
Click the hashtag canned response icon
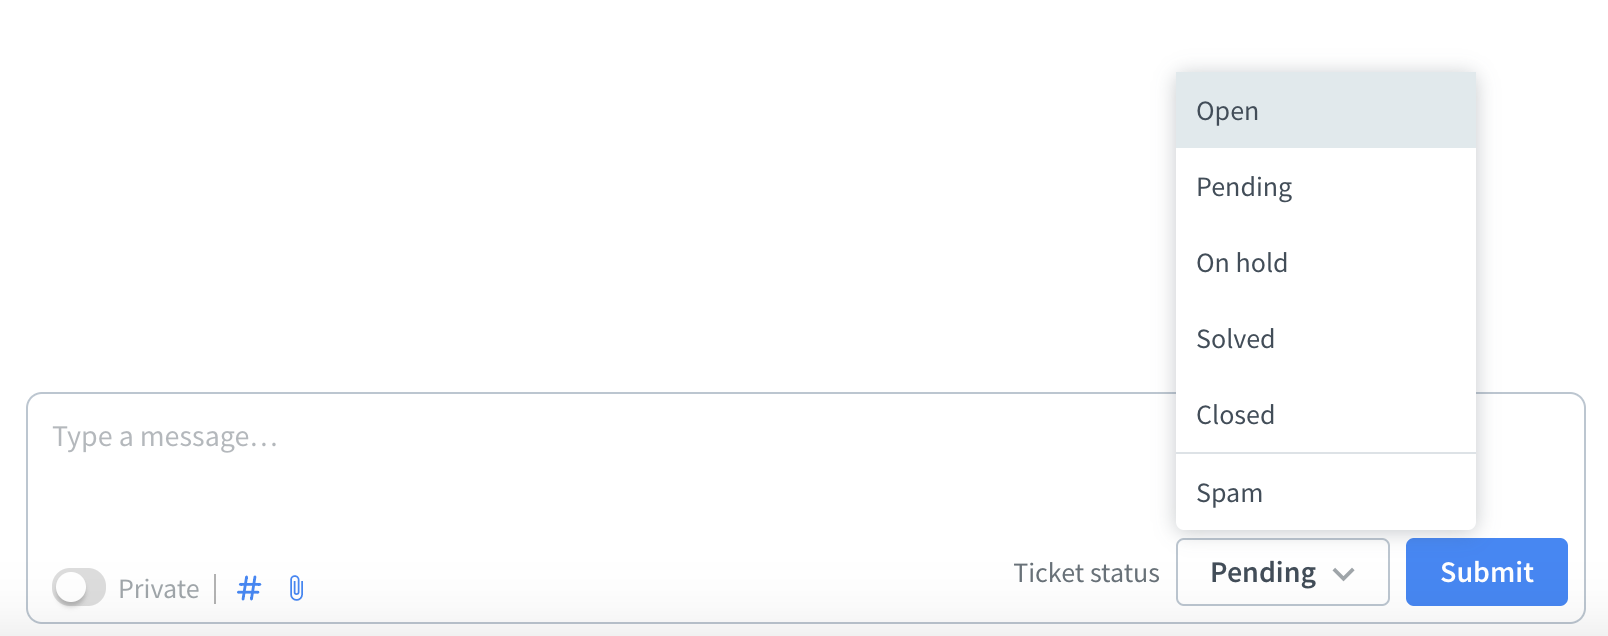[x=249, y=588]
